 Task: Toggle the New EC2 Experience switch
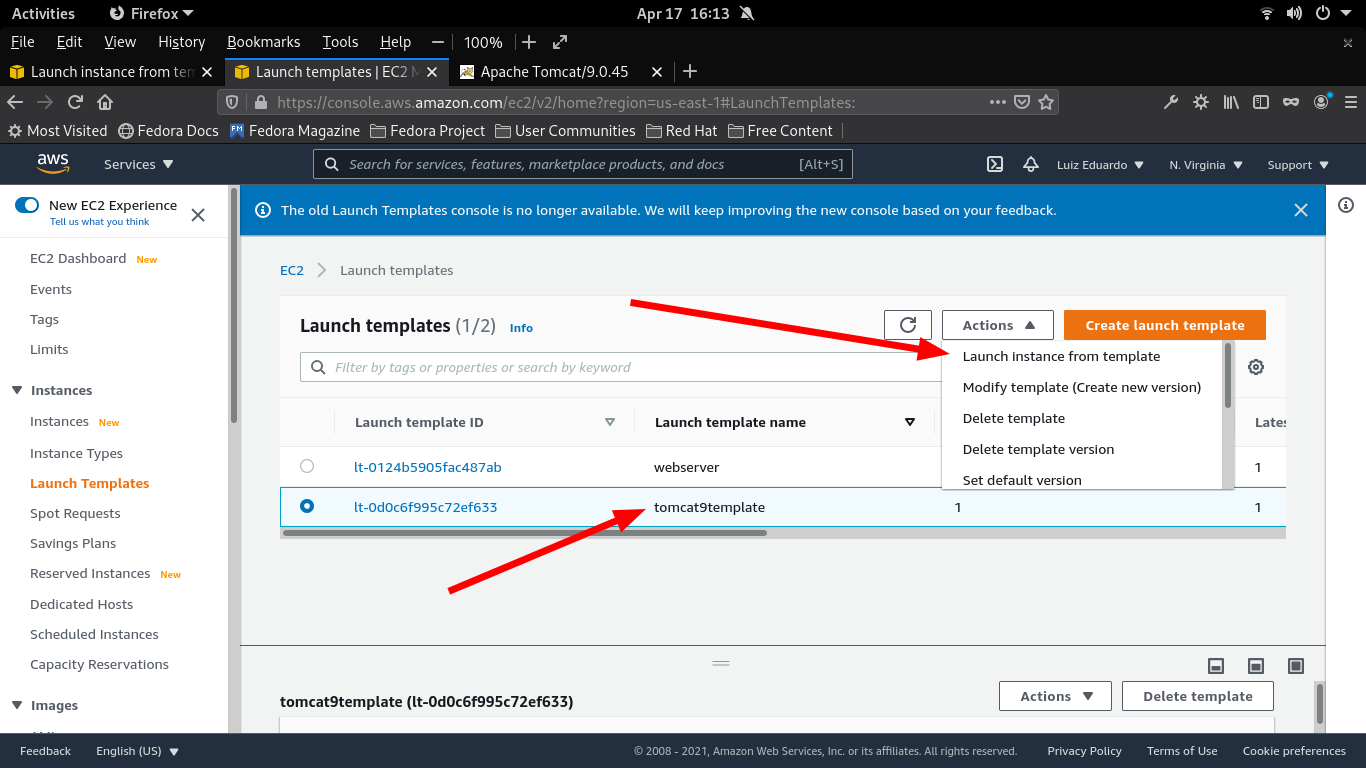pos(27,205)
